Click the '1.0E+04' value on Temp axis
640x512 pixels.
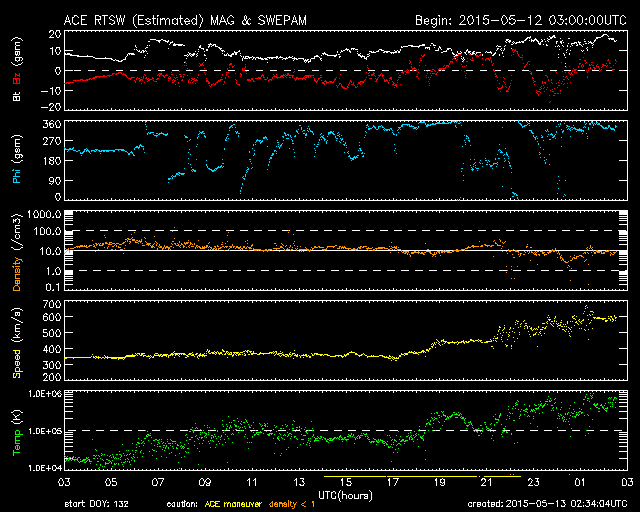pos(45,468)
